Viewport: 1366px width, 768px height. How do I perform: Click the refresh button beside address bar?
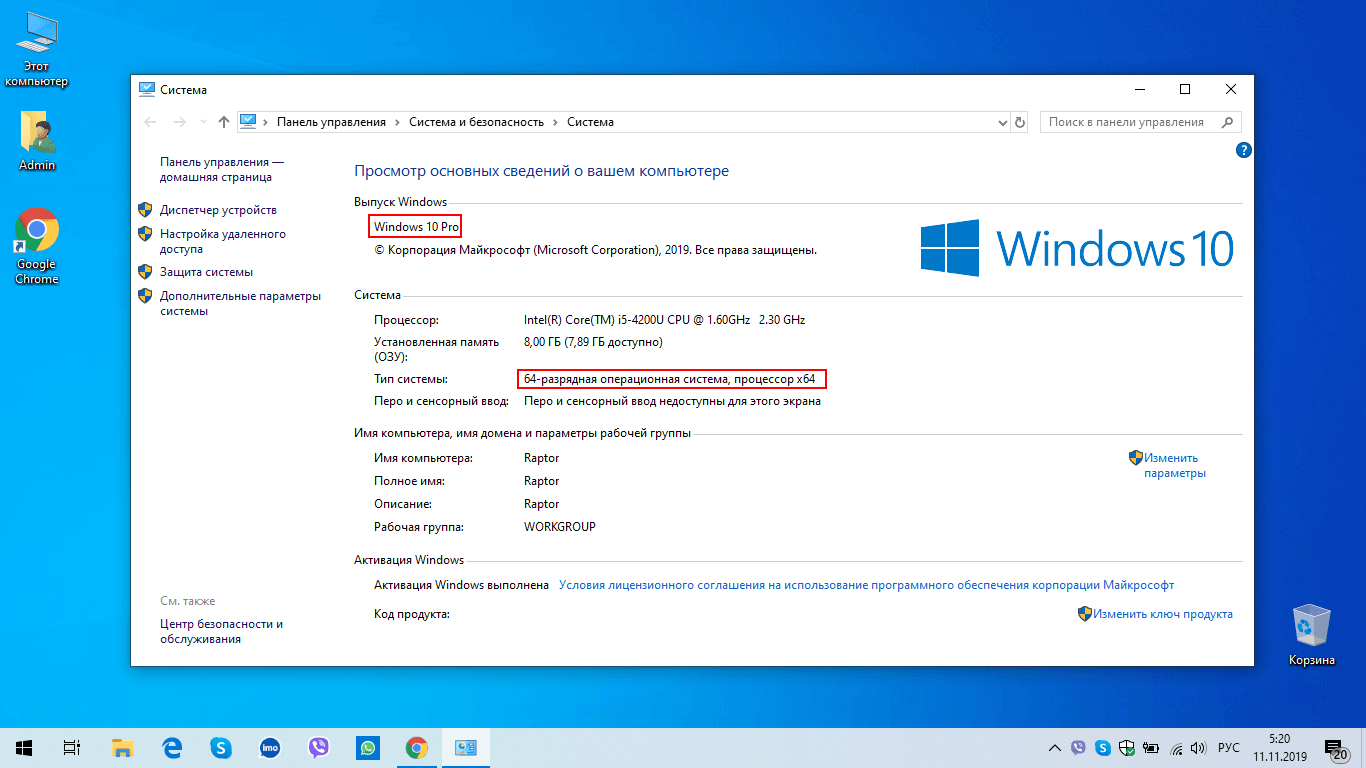pyautogui.click(x=1020, y=122)
